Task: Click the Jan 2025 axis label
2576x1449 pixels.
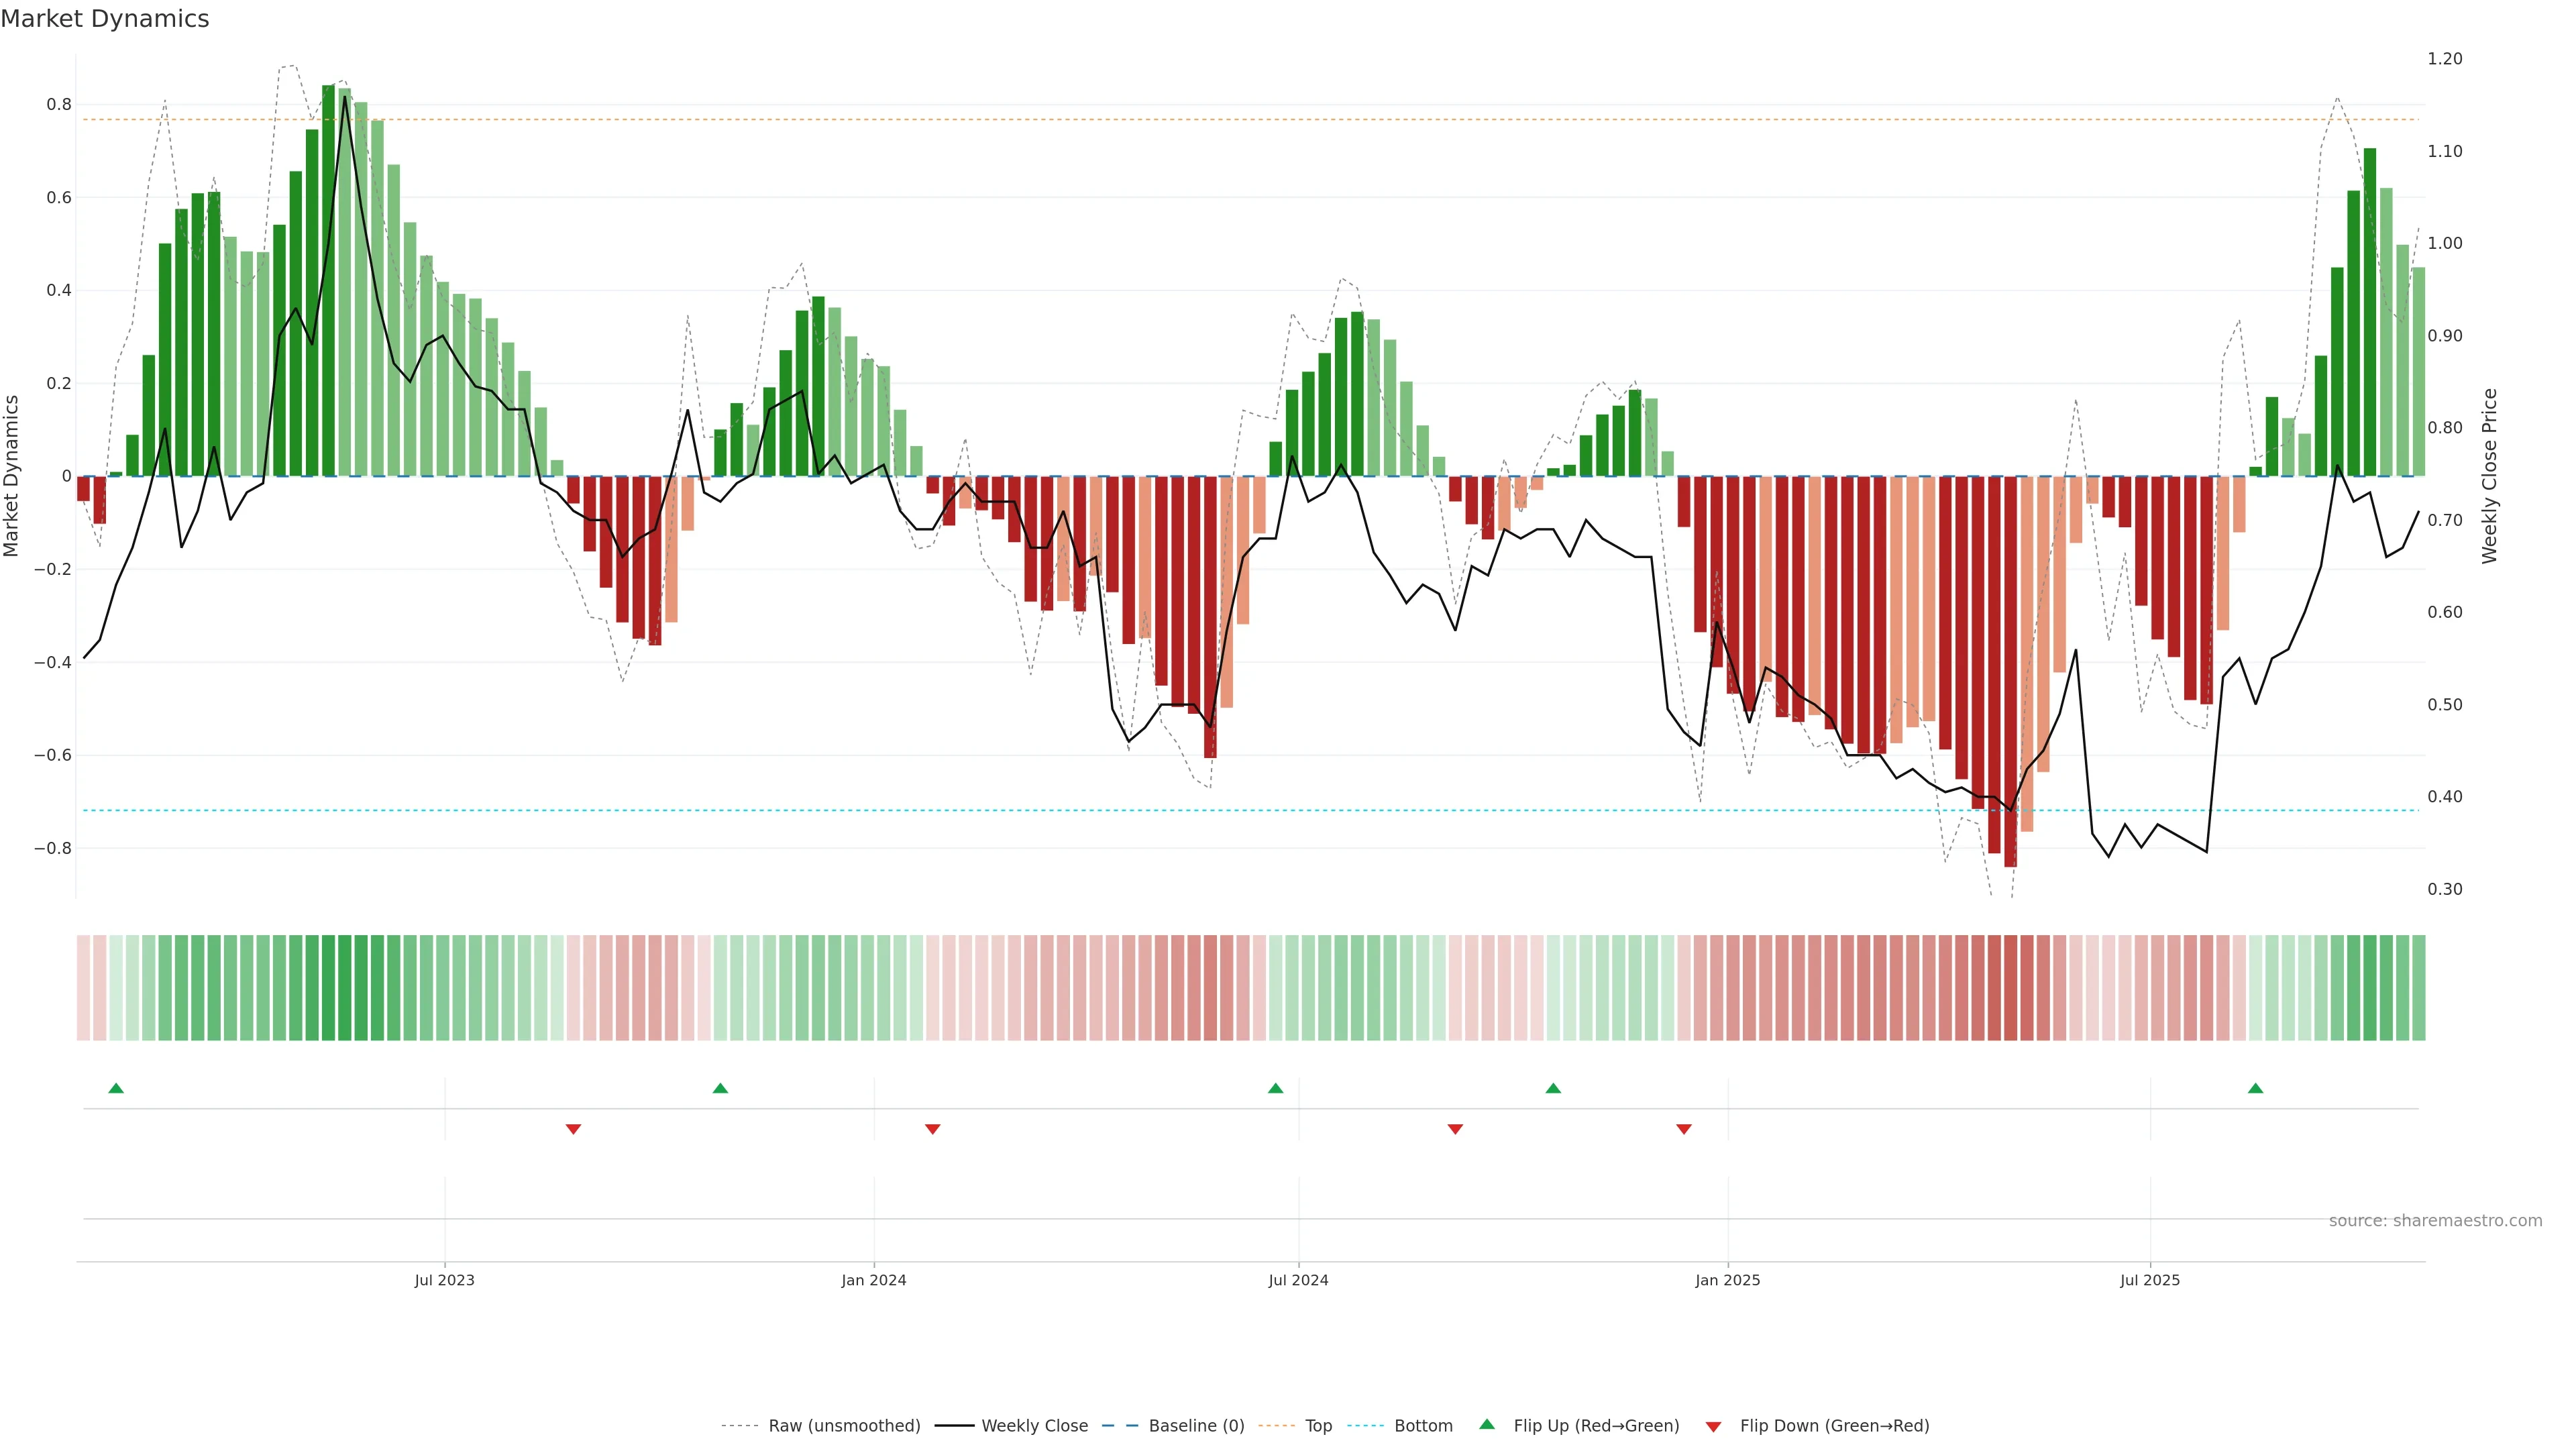Action: 1728,1280
